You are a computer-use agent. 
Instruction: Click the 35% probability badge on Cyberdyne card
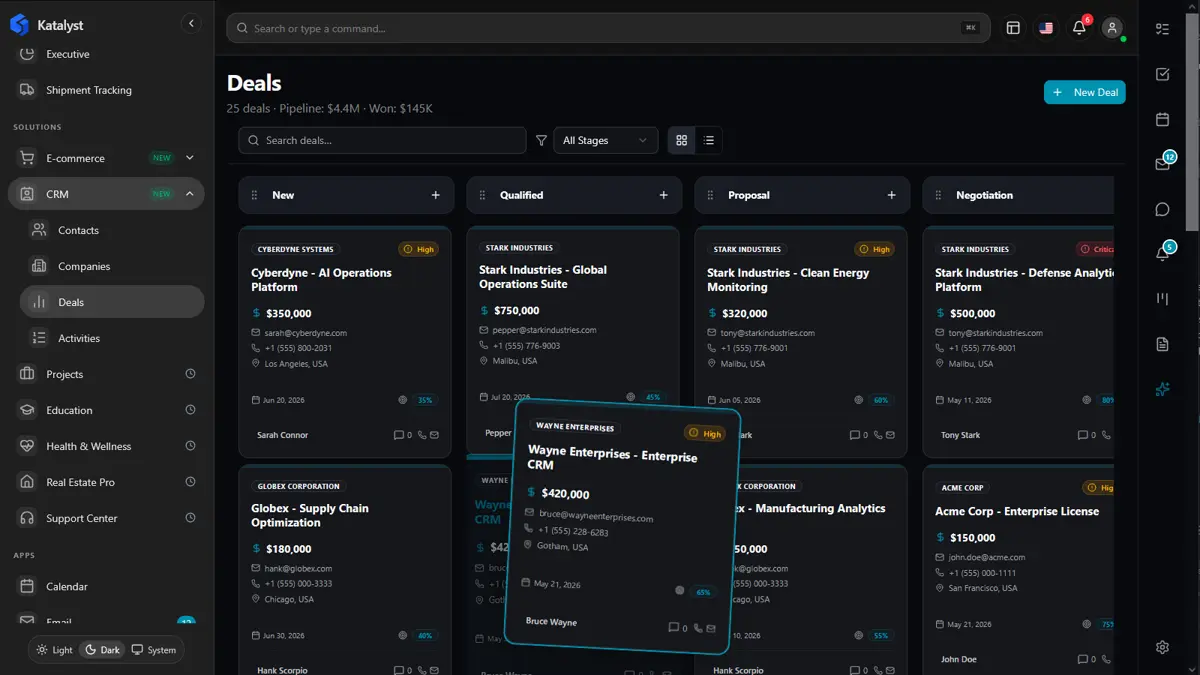425,400
